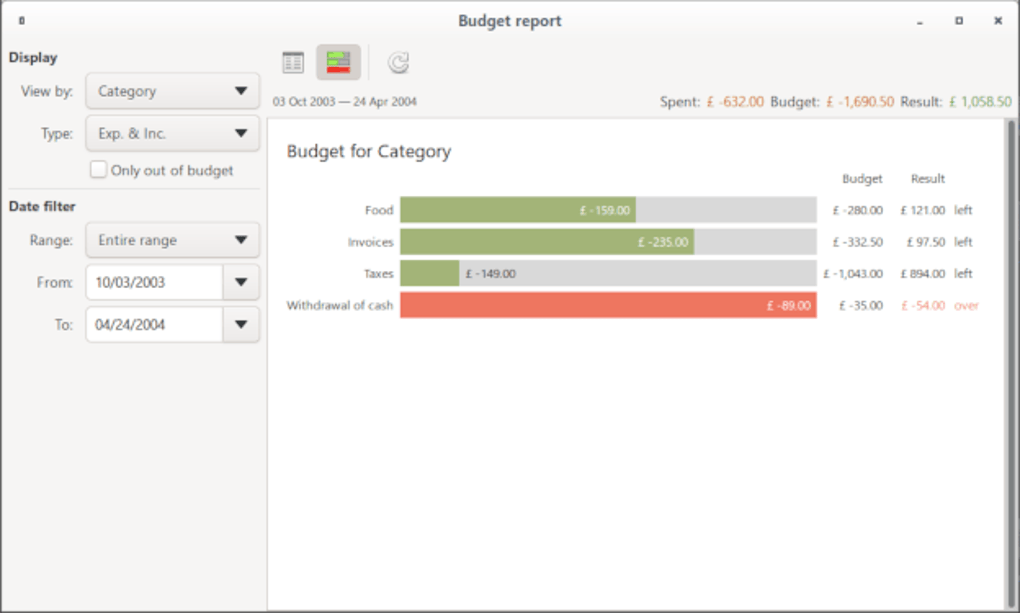The height and width of the screenshot is (613, 1020).
Task: Open the View by Category dropdown
Action: [x=172, y=91]
